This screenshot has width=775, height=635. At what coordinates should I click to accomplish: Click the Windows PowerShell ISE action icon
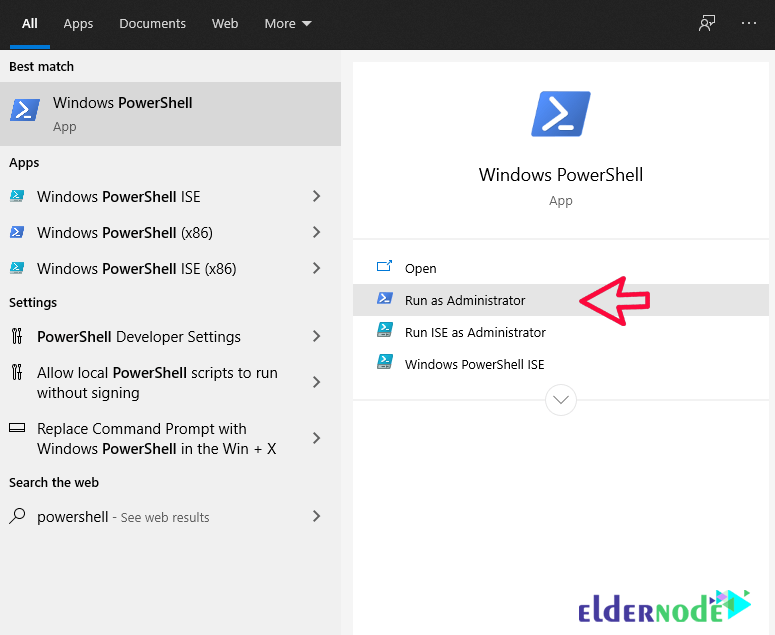pyautogui.click(x=385, y=362)
